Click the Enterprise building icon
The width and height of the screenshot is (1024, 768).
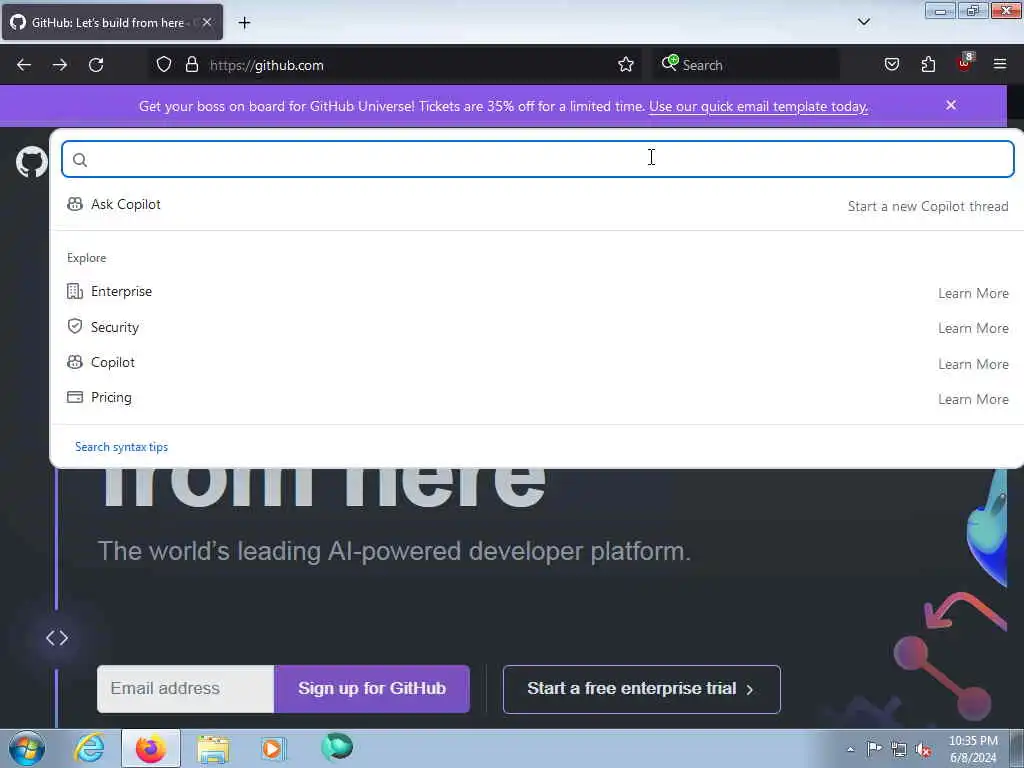tap(75, 291)
